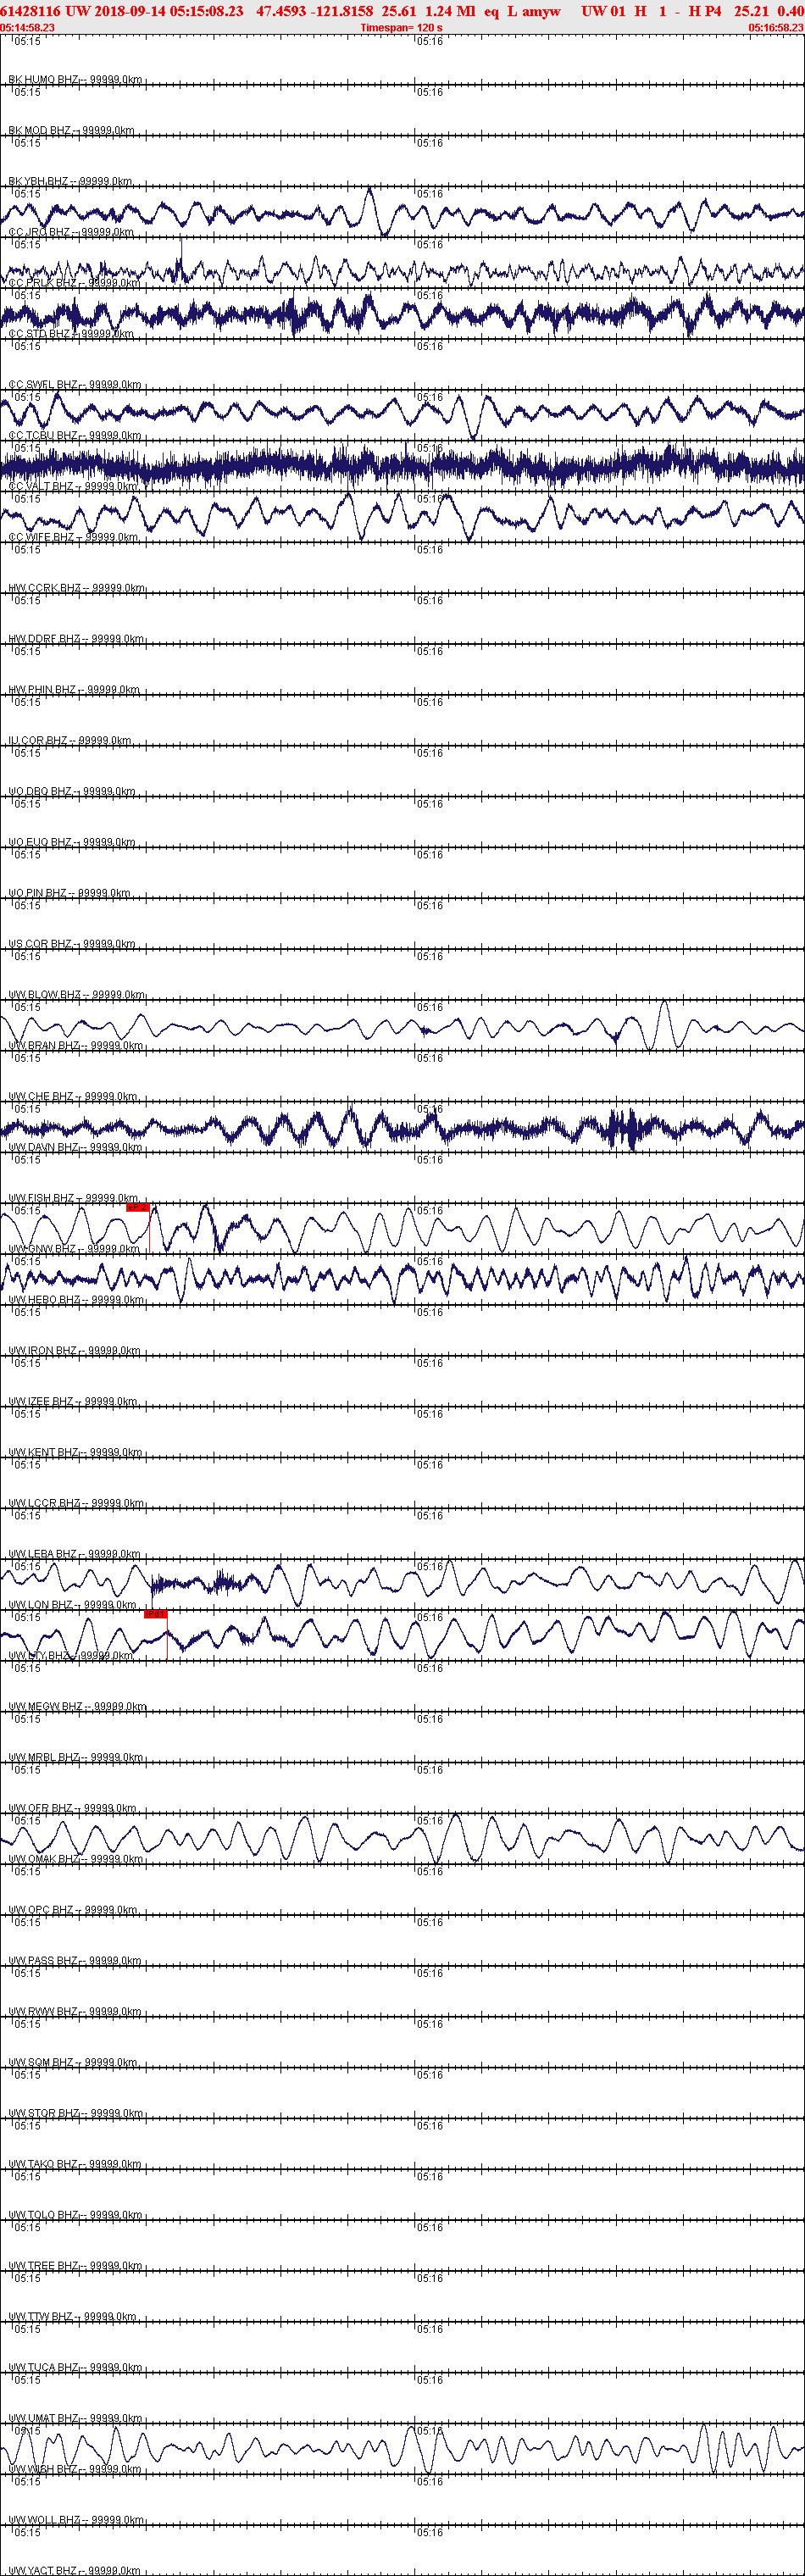Select the CC.SWFL.BHZ station label
805x2576 pixels.
pyautogui.click(x=75, y=385)
